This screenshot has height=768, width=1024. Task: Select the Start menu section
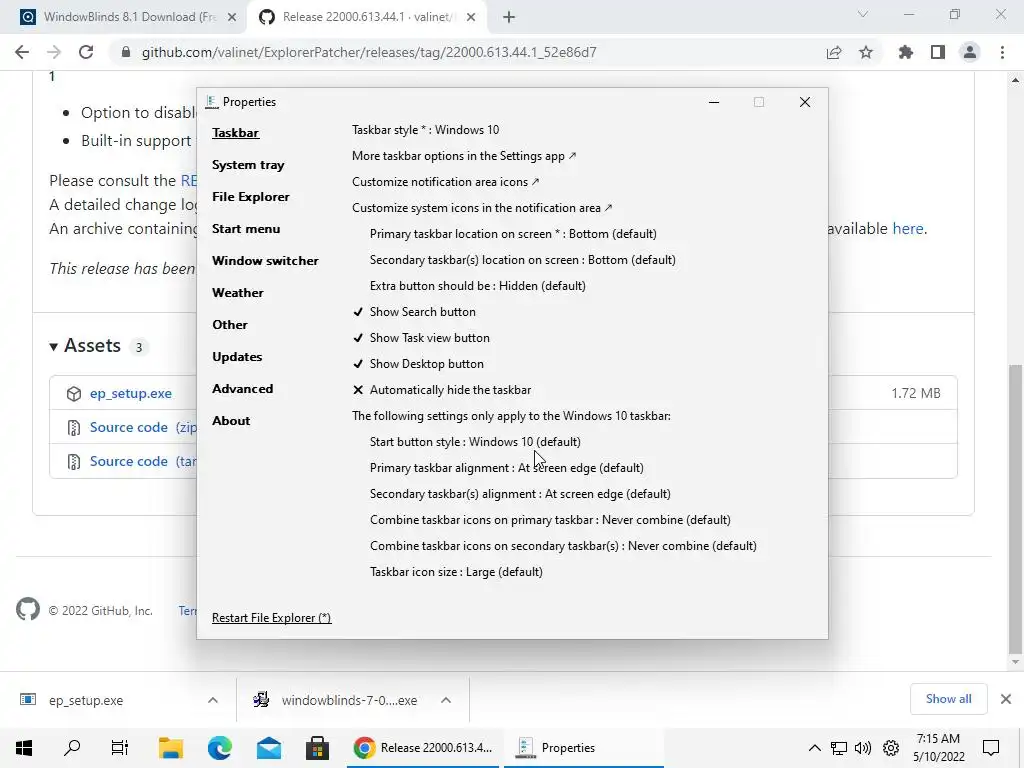point(246,229)
